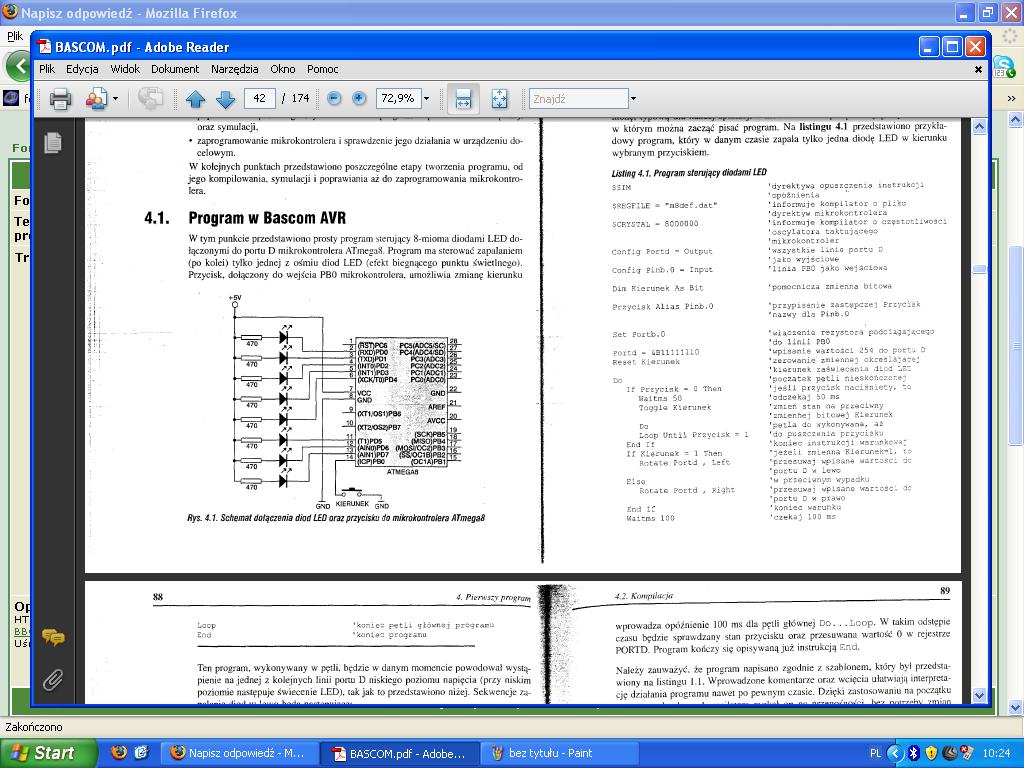Viewport: 1024px width, 768px height.
Task: Click the second quick launch icon
Action: point(141,753)
